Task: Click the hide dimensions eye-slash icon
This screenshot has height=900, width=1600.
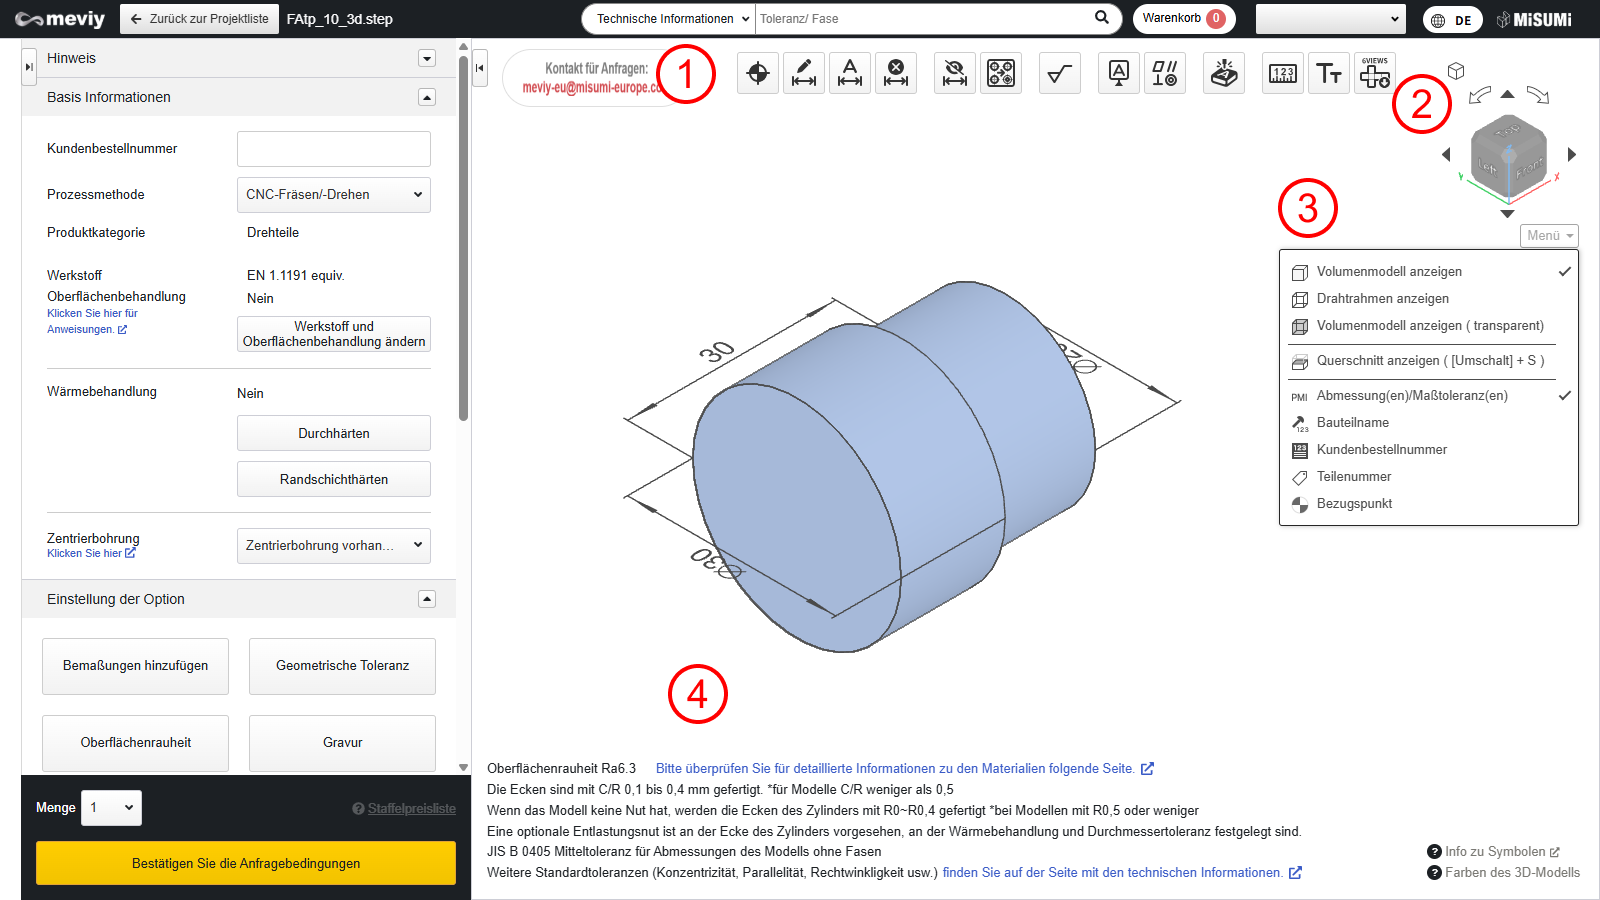Action: (x=955, y=73)
